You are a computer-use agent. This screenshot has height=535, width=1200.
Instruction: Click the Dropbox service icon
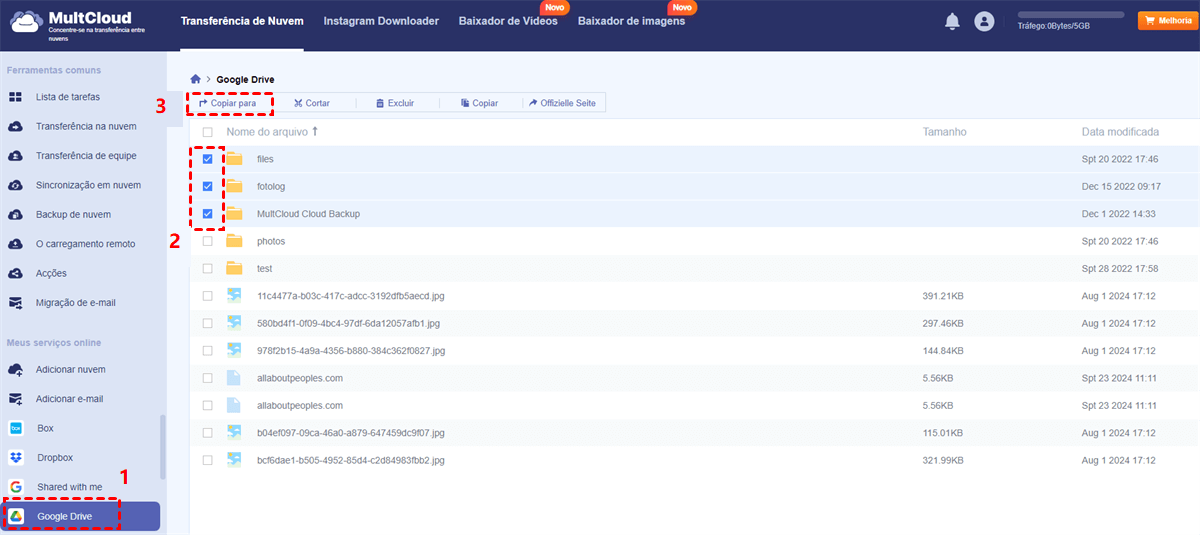tap(16, 457)
